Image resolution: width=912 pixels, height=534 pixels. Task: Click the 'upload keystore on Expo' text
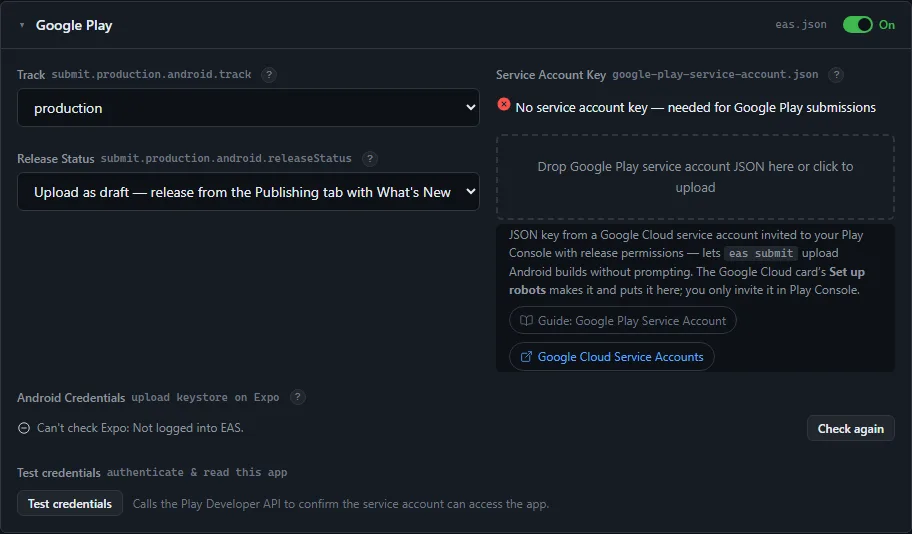click(205, 397)
